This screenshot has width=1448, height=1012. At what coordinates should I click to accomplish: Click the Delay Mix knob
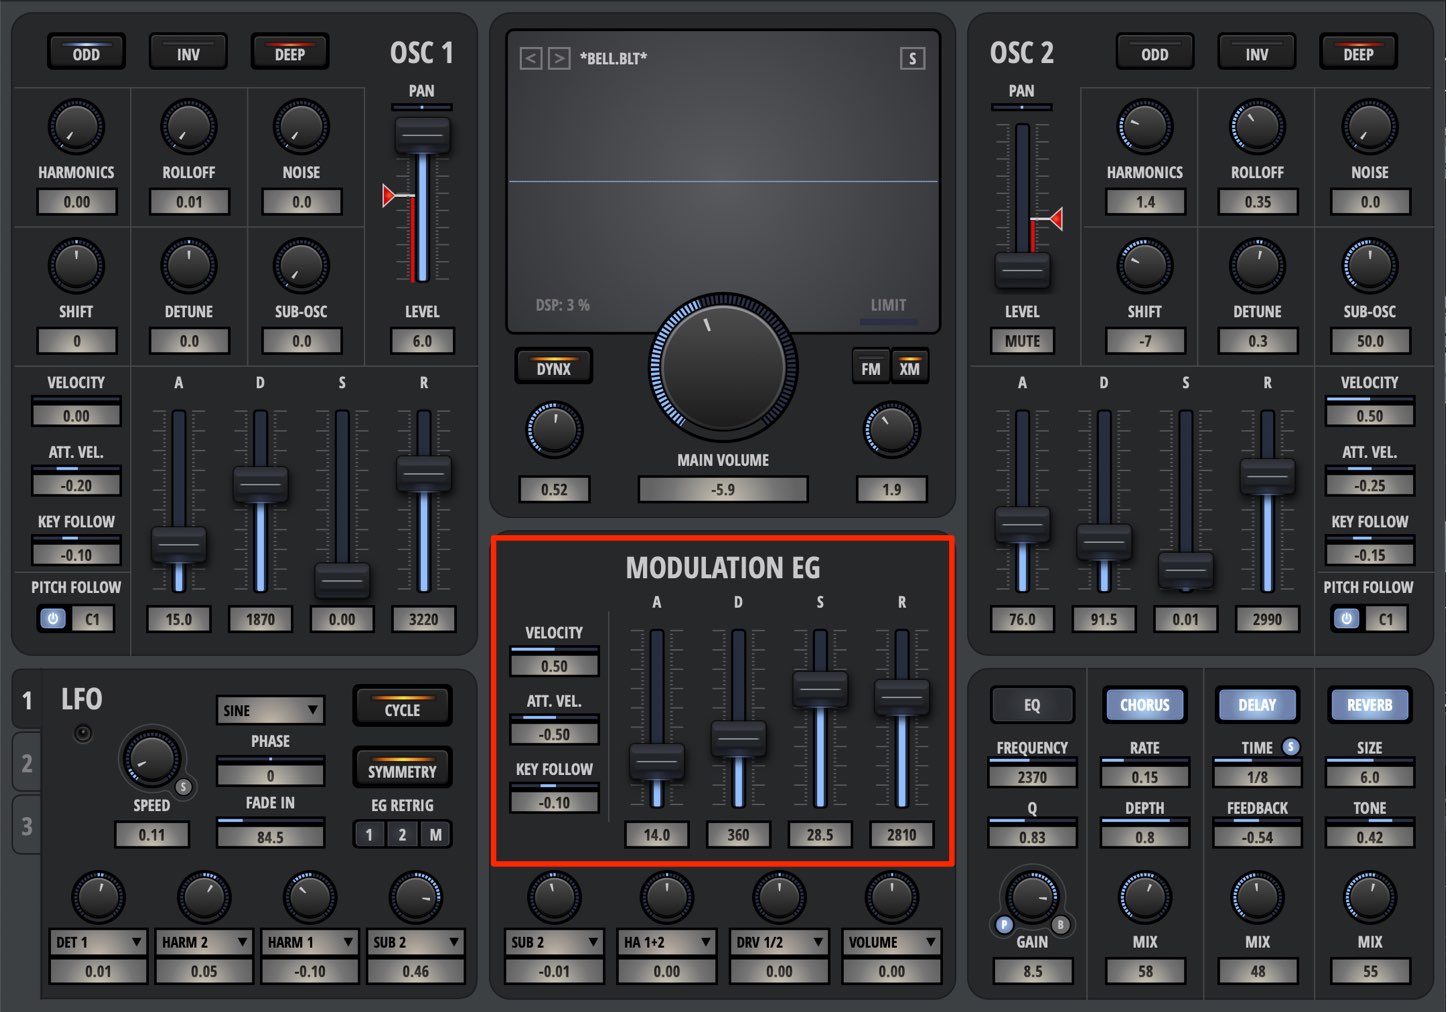click(x=1257, y=898)
